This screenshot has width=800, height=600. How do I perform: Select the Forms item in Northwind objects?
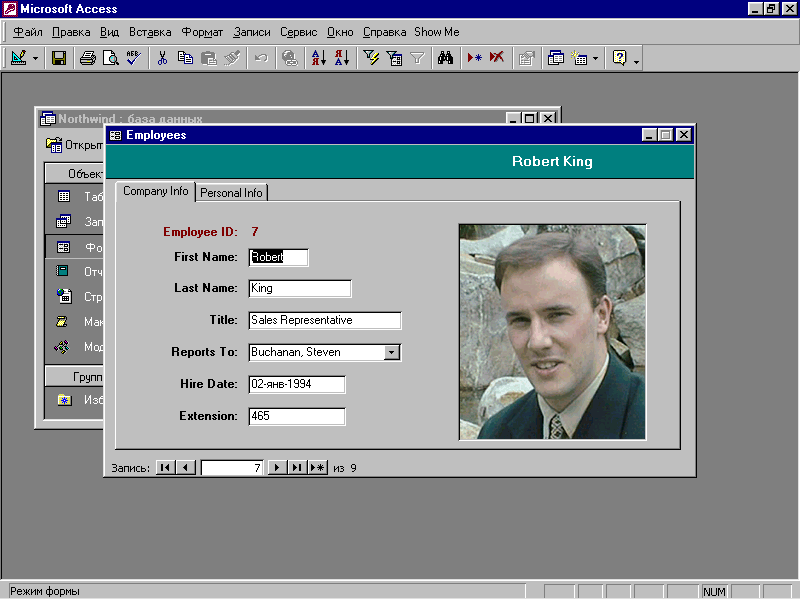74,247
